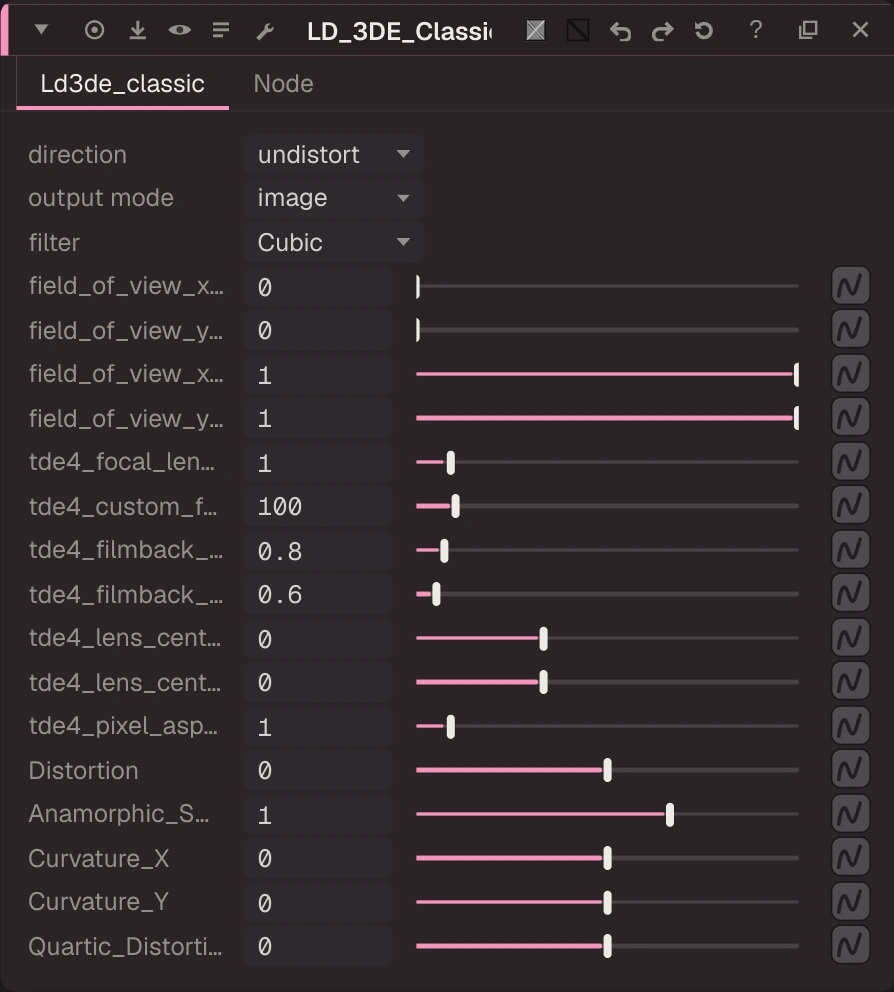Click the 'Distortion' label text

[83, 771]
